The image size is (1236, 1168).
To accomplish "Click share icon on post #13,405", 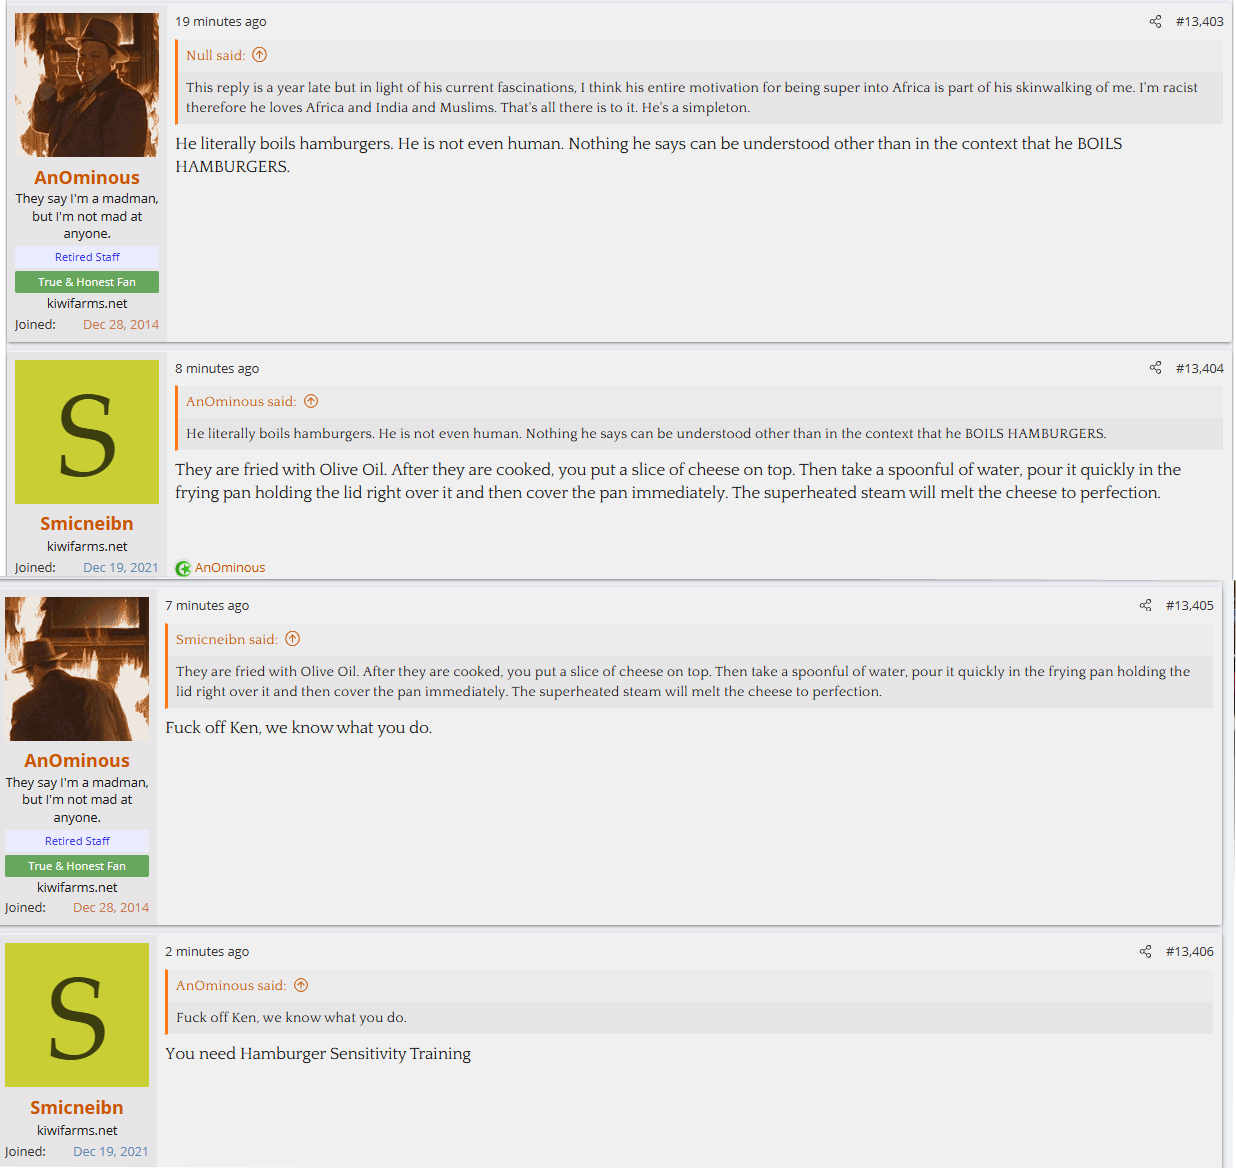I will coord(1145,605).
